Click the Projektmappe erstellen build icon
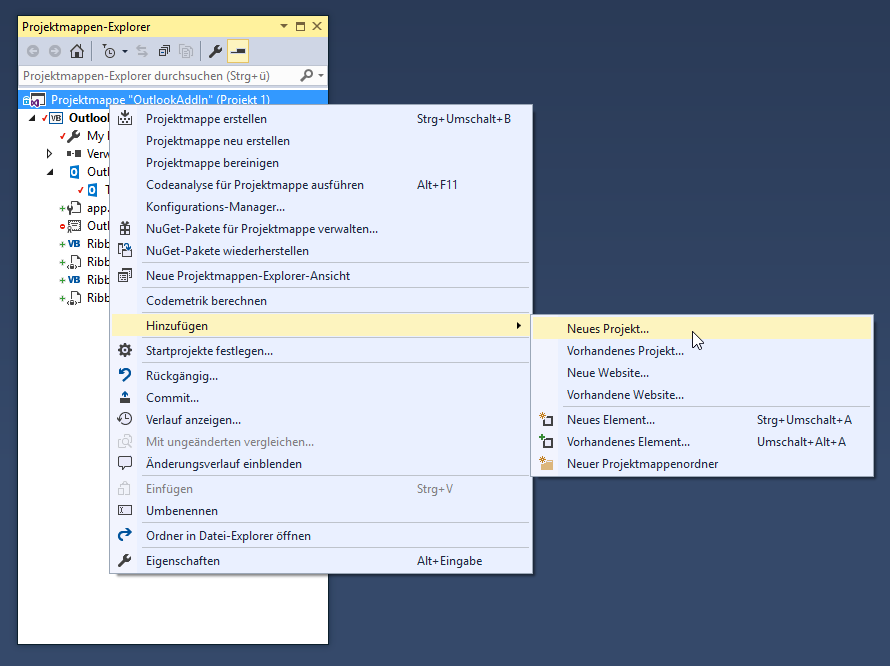 pos(125,118)
